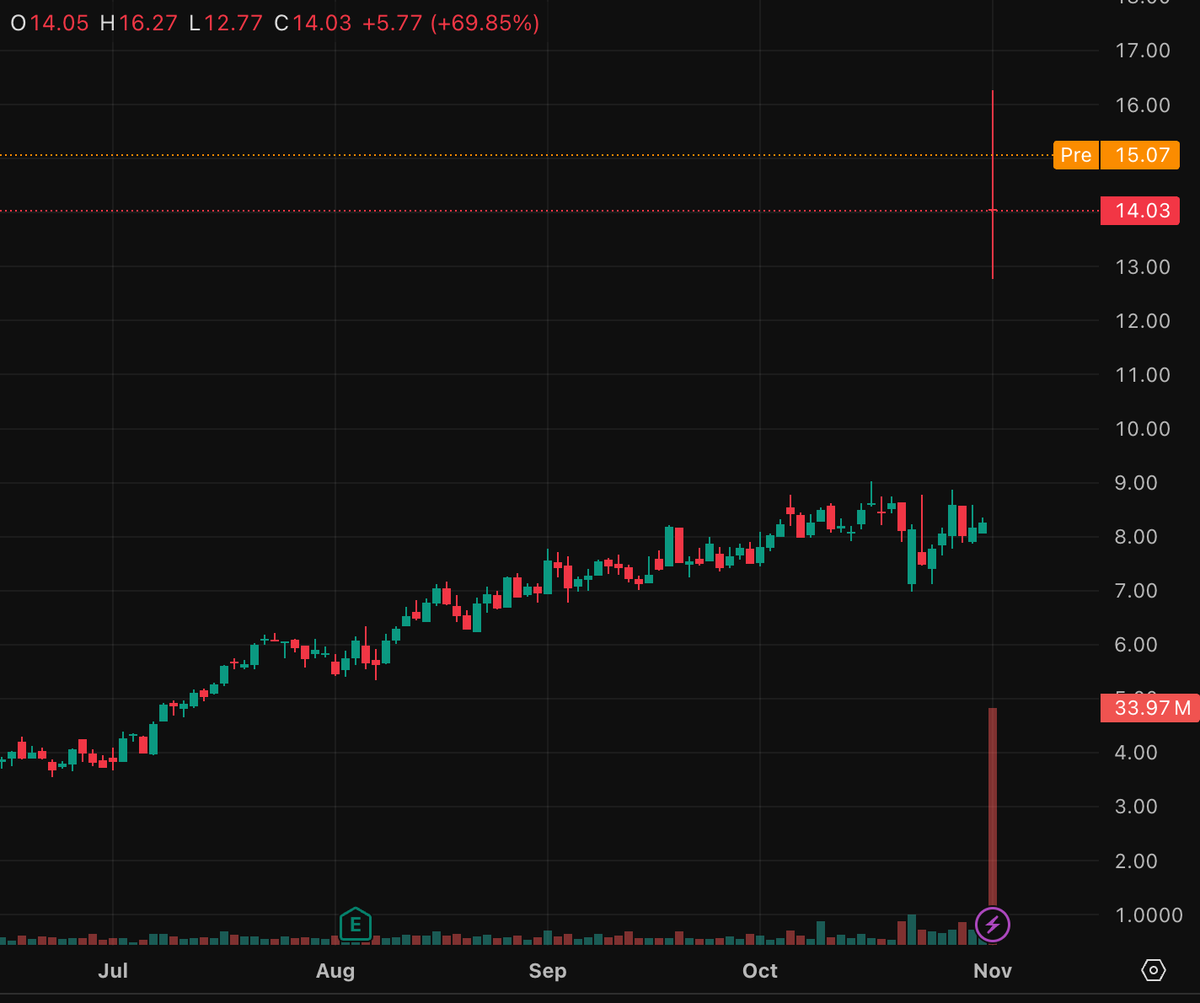The height and width of the screenshot is (1003, 1200).
Task: Click the red last price tag 14.03
Action: click(x=1140, y=211)
